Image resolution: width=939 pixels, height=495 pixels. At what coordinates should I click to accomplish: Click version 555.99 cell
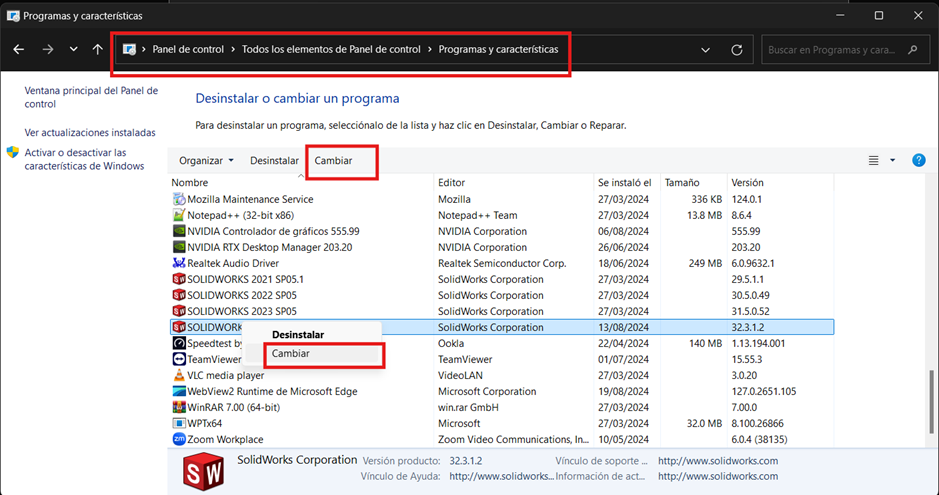coord(746,231)
